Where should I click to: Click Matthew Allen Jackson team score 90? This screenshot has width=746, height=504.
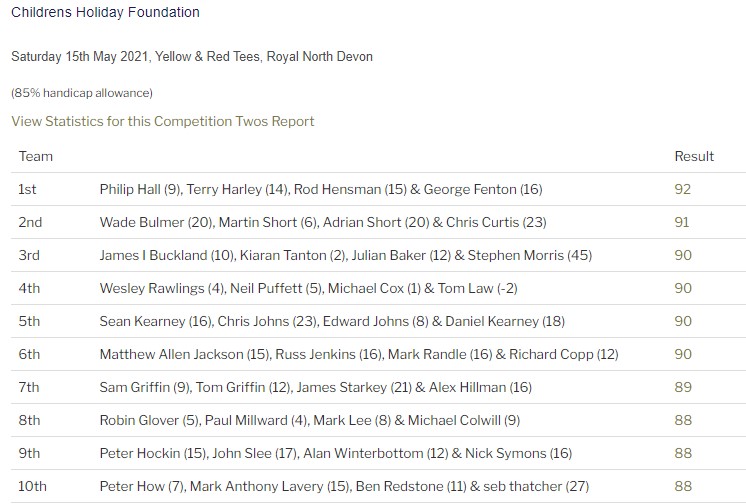[683, 354]
